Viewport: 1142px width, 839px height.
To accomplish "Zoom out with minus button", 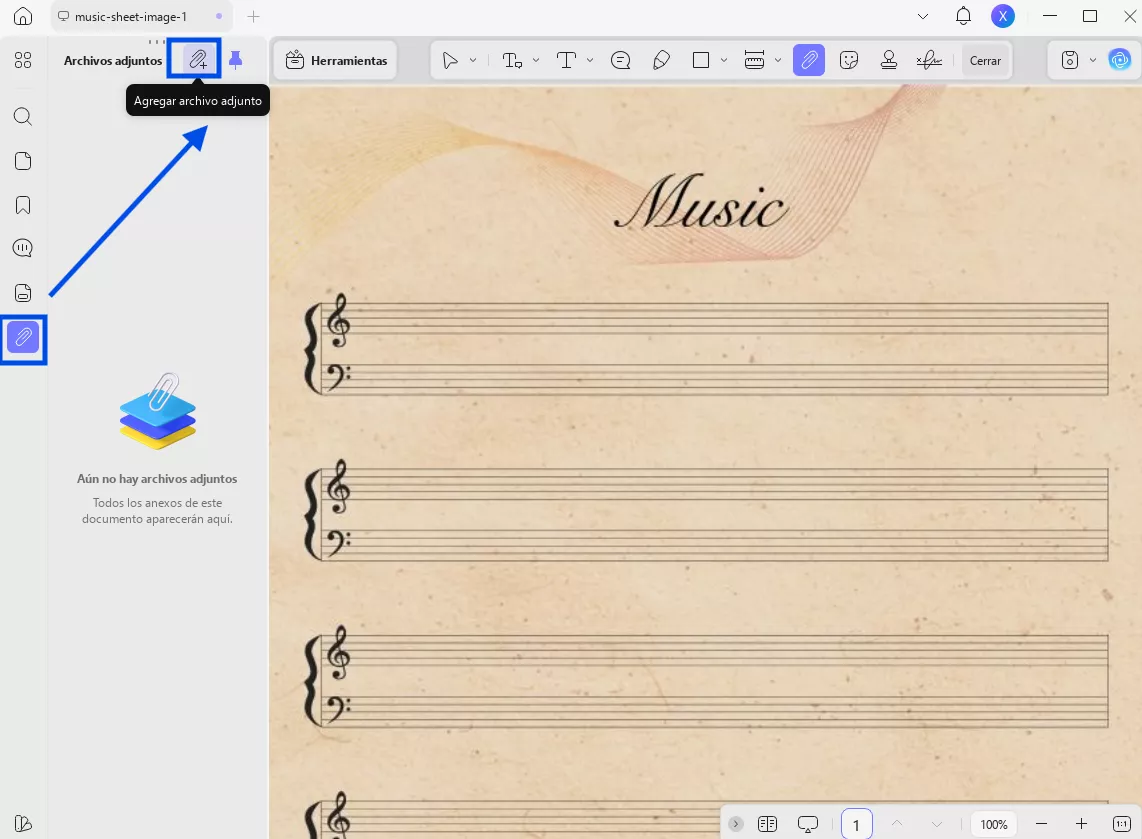I will pyautogui.click(x=1041, y=824).
